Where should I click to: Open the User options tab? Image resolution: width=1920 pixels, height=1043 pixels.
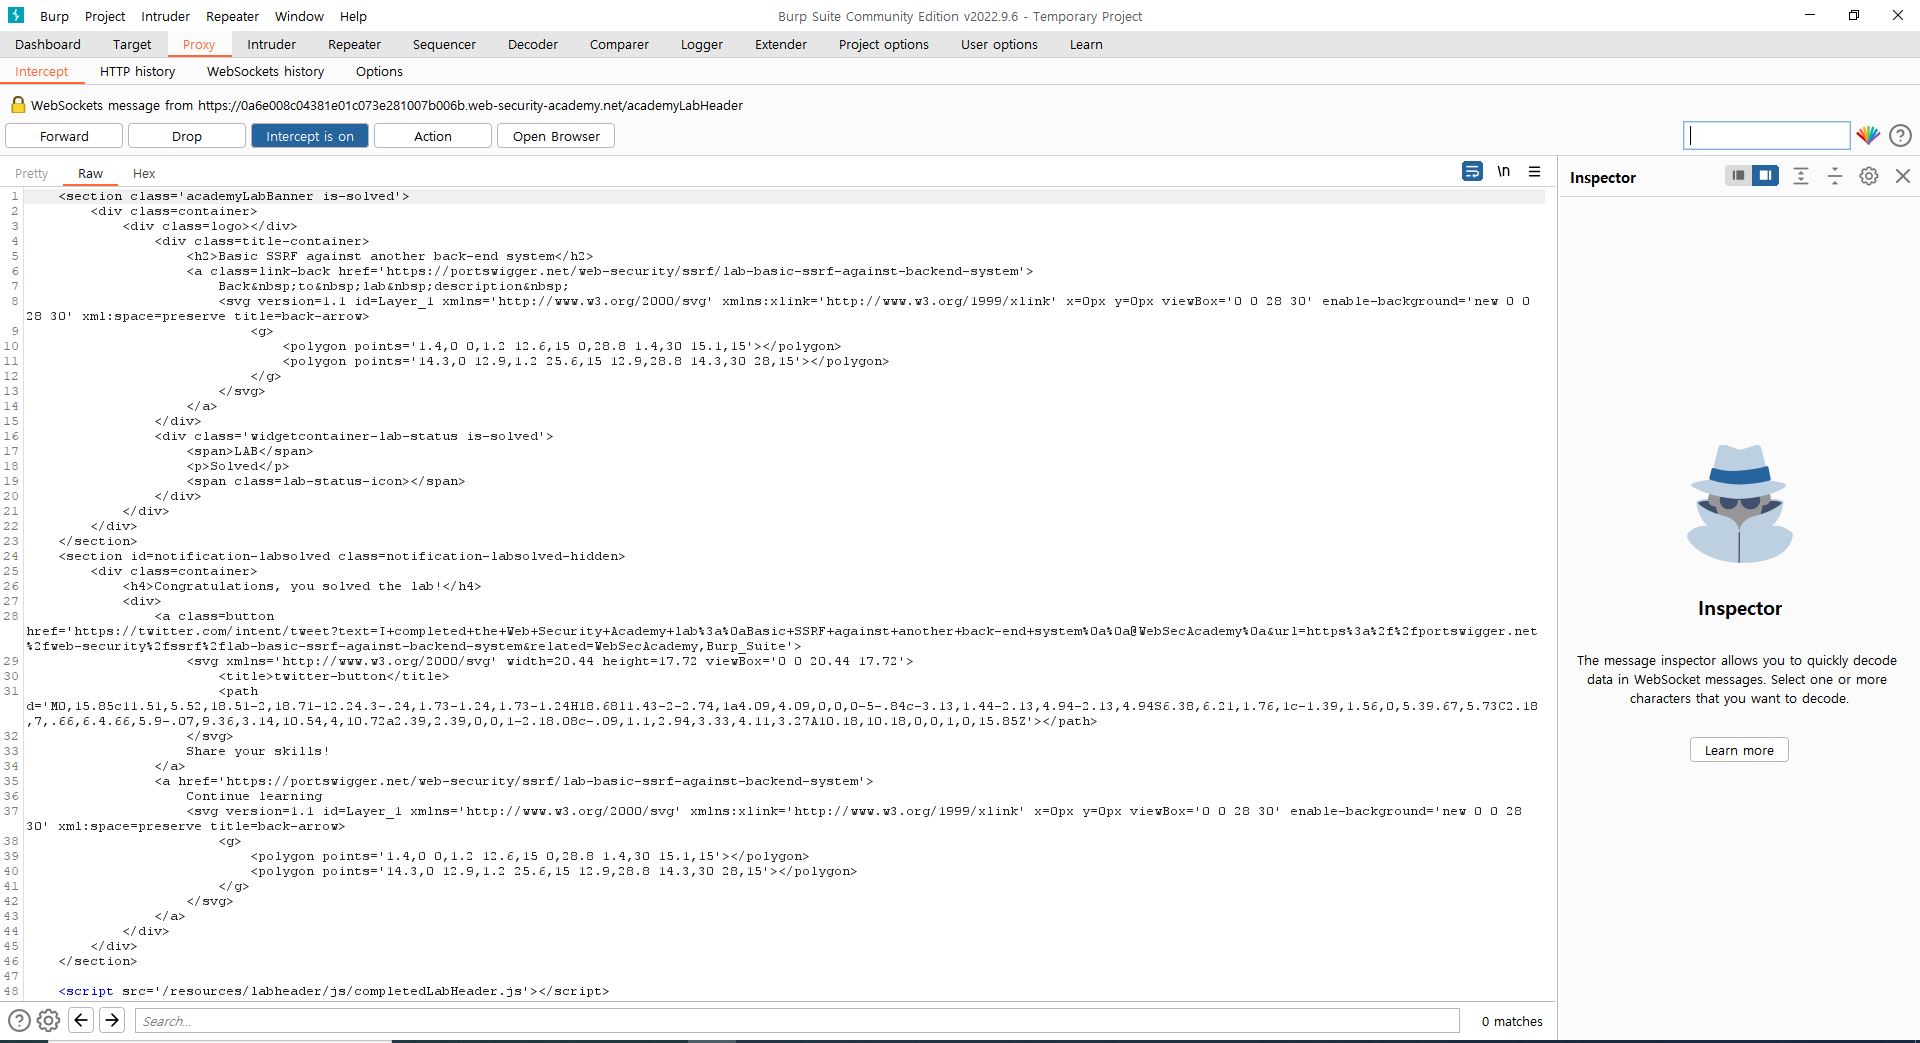(999, 44)
